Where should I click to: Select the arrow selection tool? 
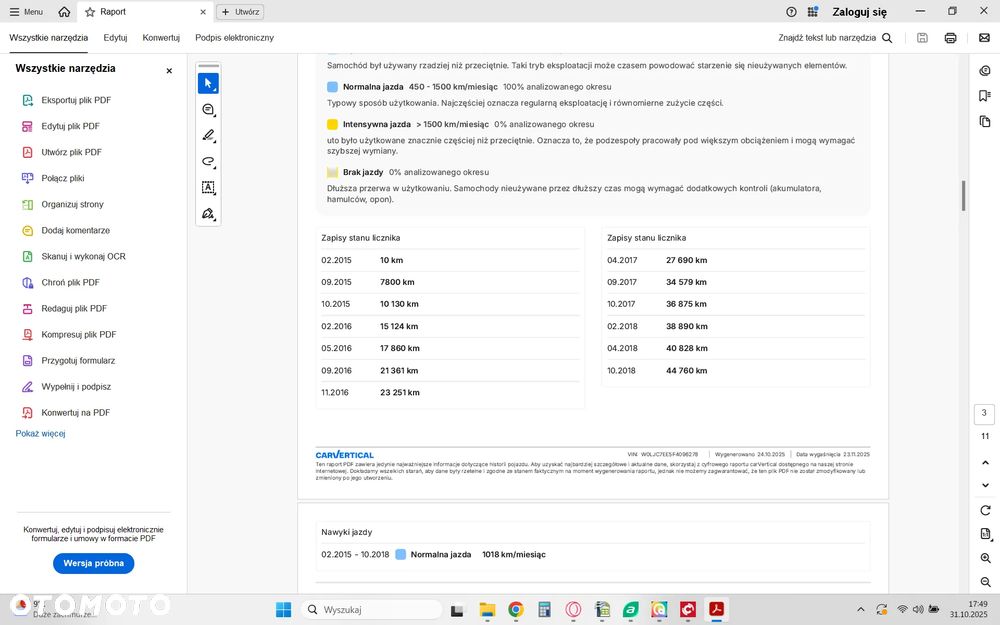coord(208,83)
